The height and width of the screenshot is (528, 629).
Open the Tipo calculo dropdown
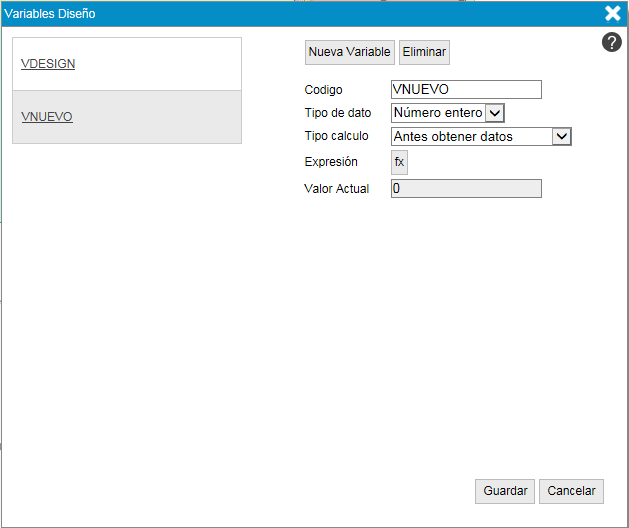click(x=481, y=136)
